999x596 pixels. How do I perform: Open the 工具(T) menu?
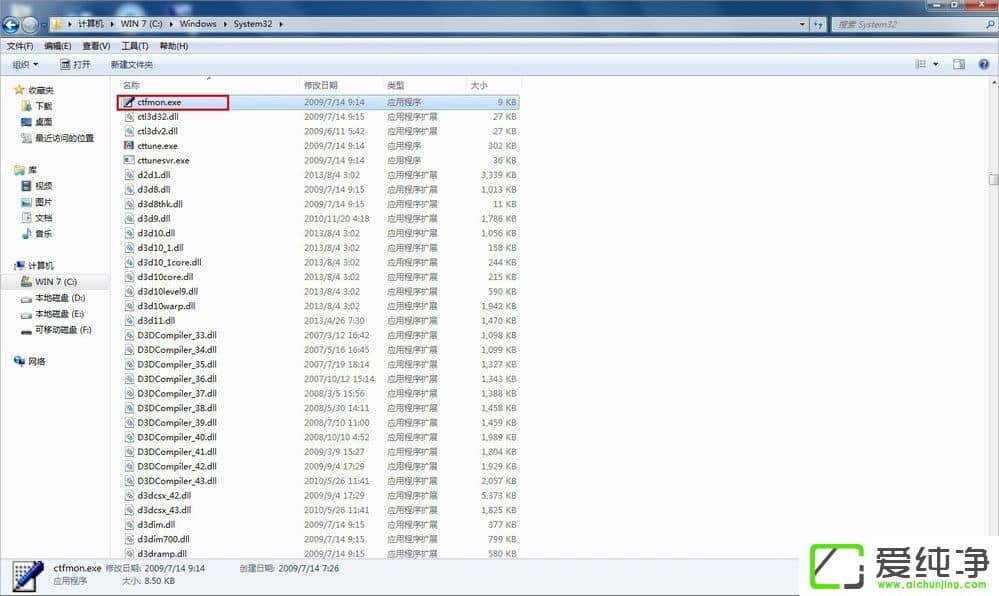click(134, 46)
